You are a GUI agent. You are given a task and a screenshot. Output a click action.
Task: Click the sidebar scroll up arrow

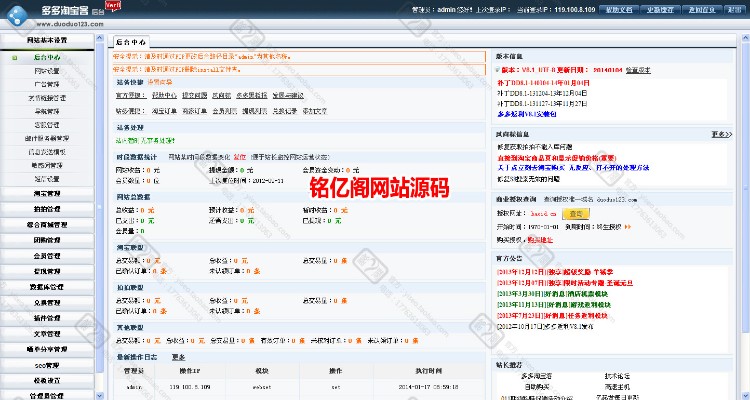point(99,39)
